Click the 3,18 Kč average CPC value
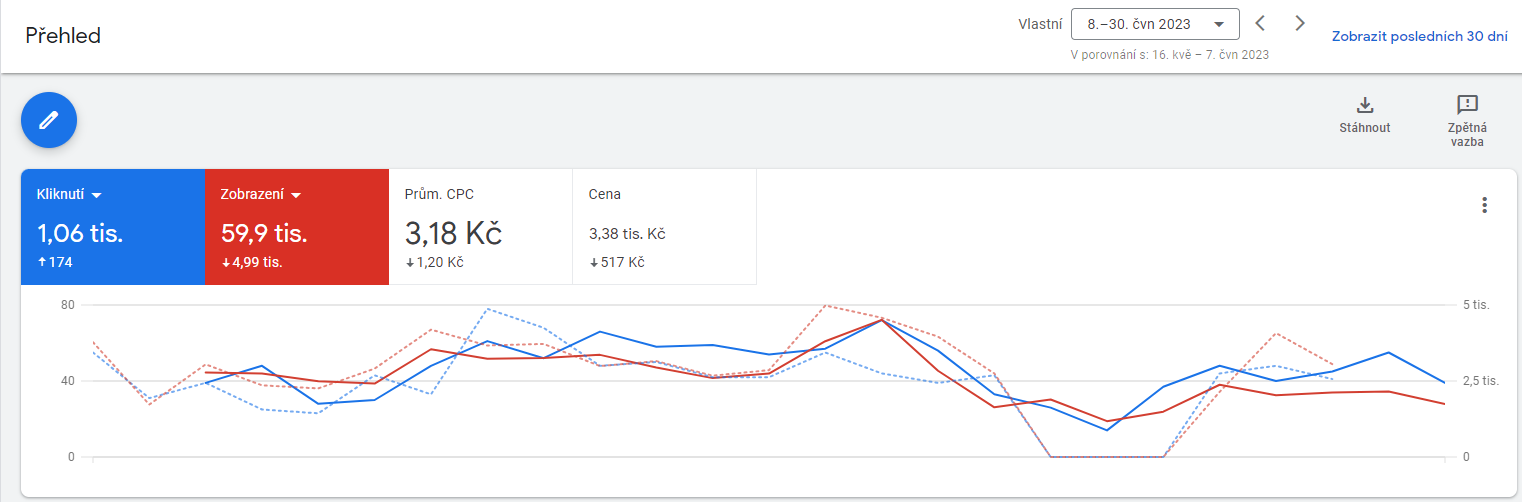Image resolution: width=1522 pixels, height=502 pixels. click(453, 233)
